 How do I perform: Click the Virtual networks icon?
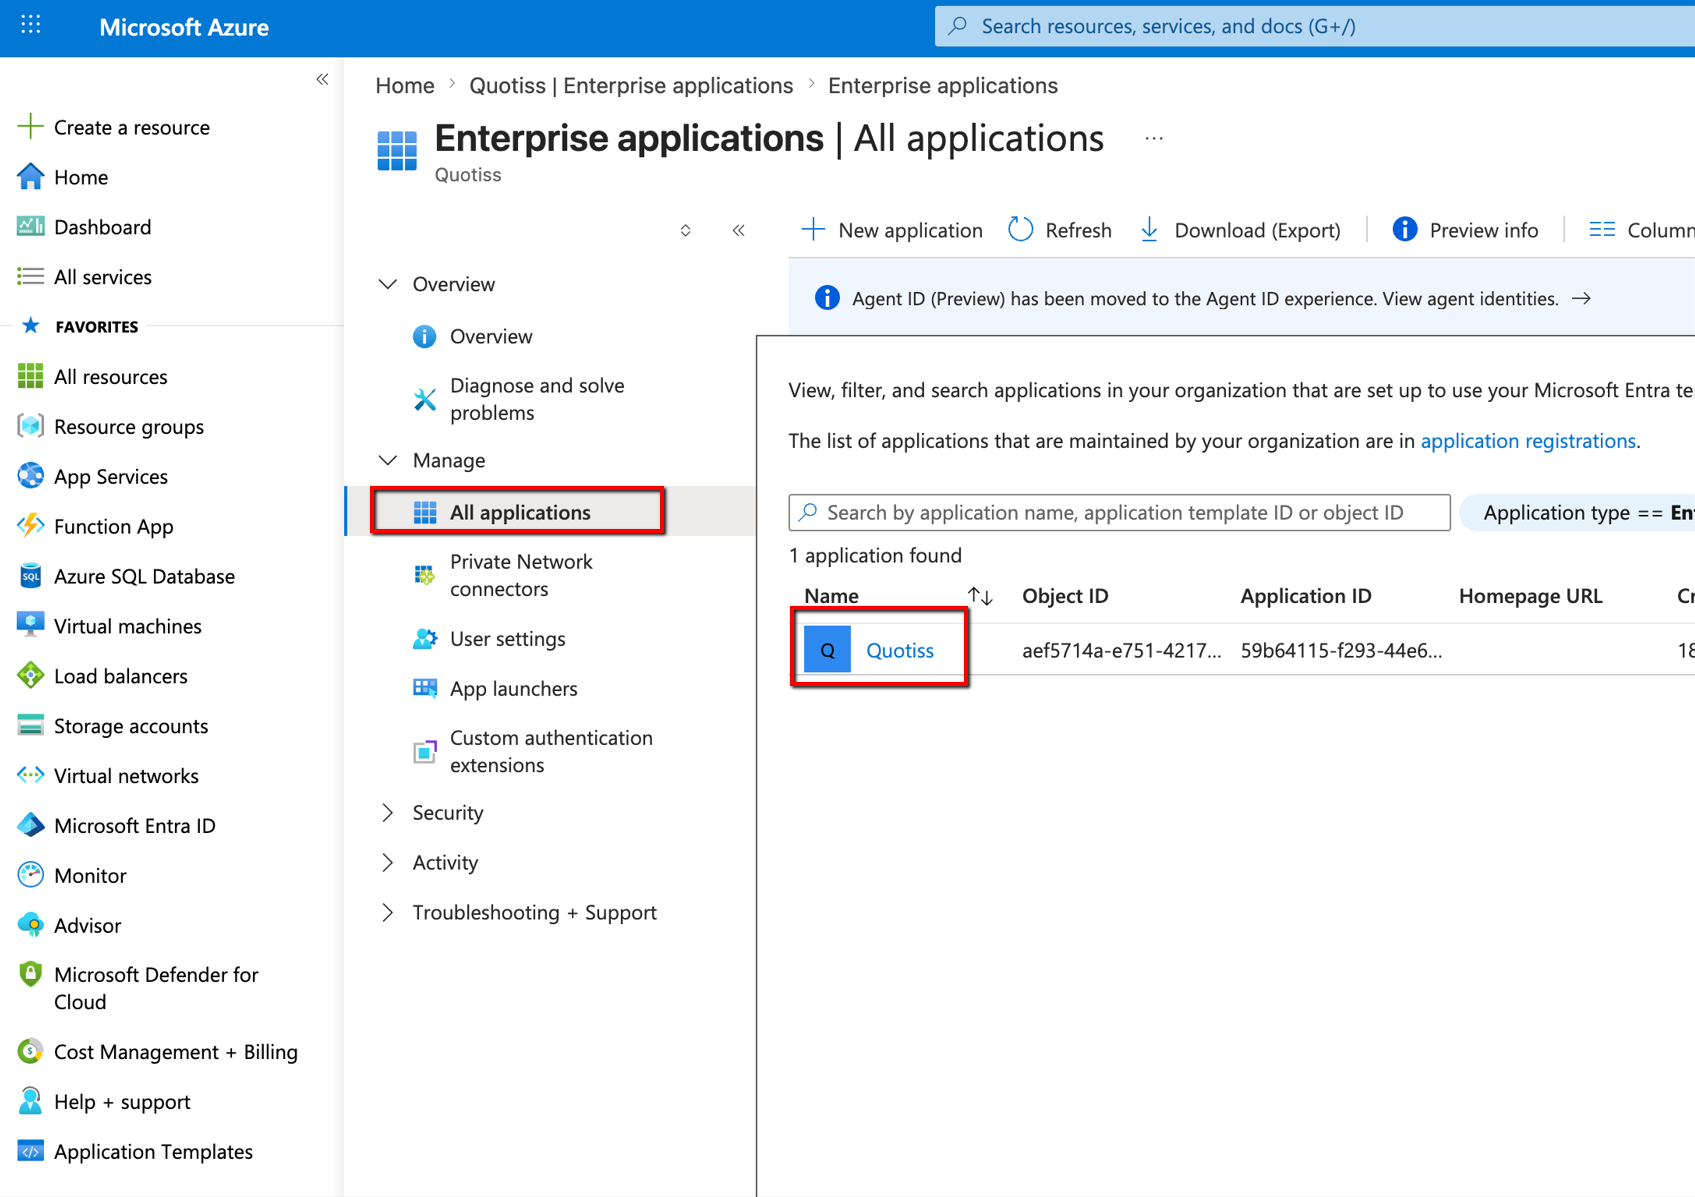[31, 776]
